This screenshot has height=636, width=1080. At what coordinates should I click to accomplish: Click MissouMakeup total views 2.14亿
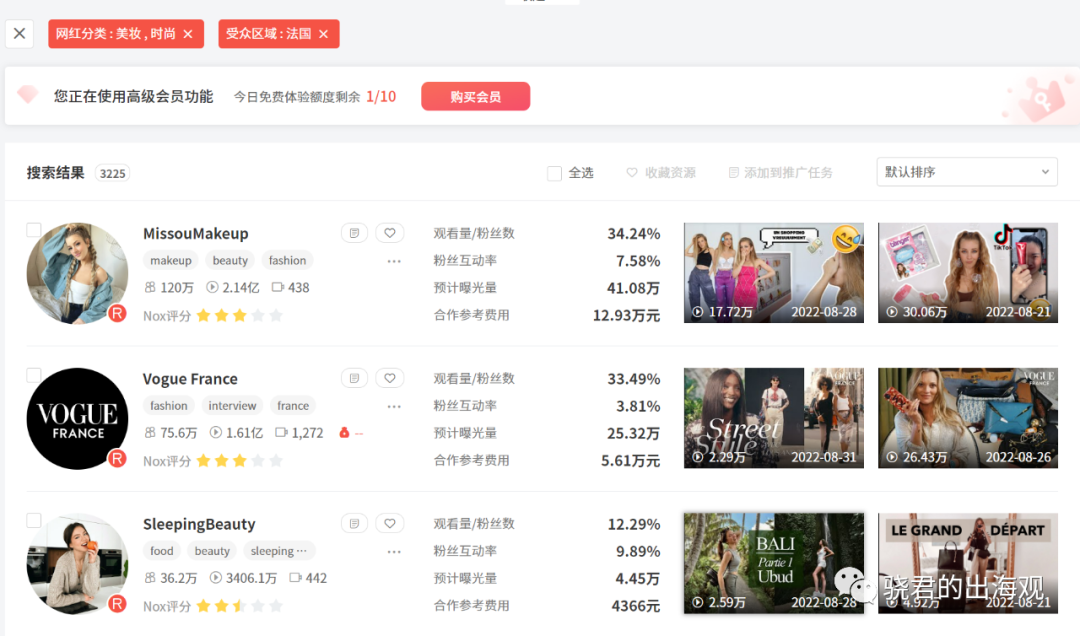pos(233,287)
